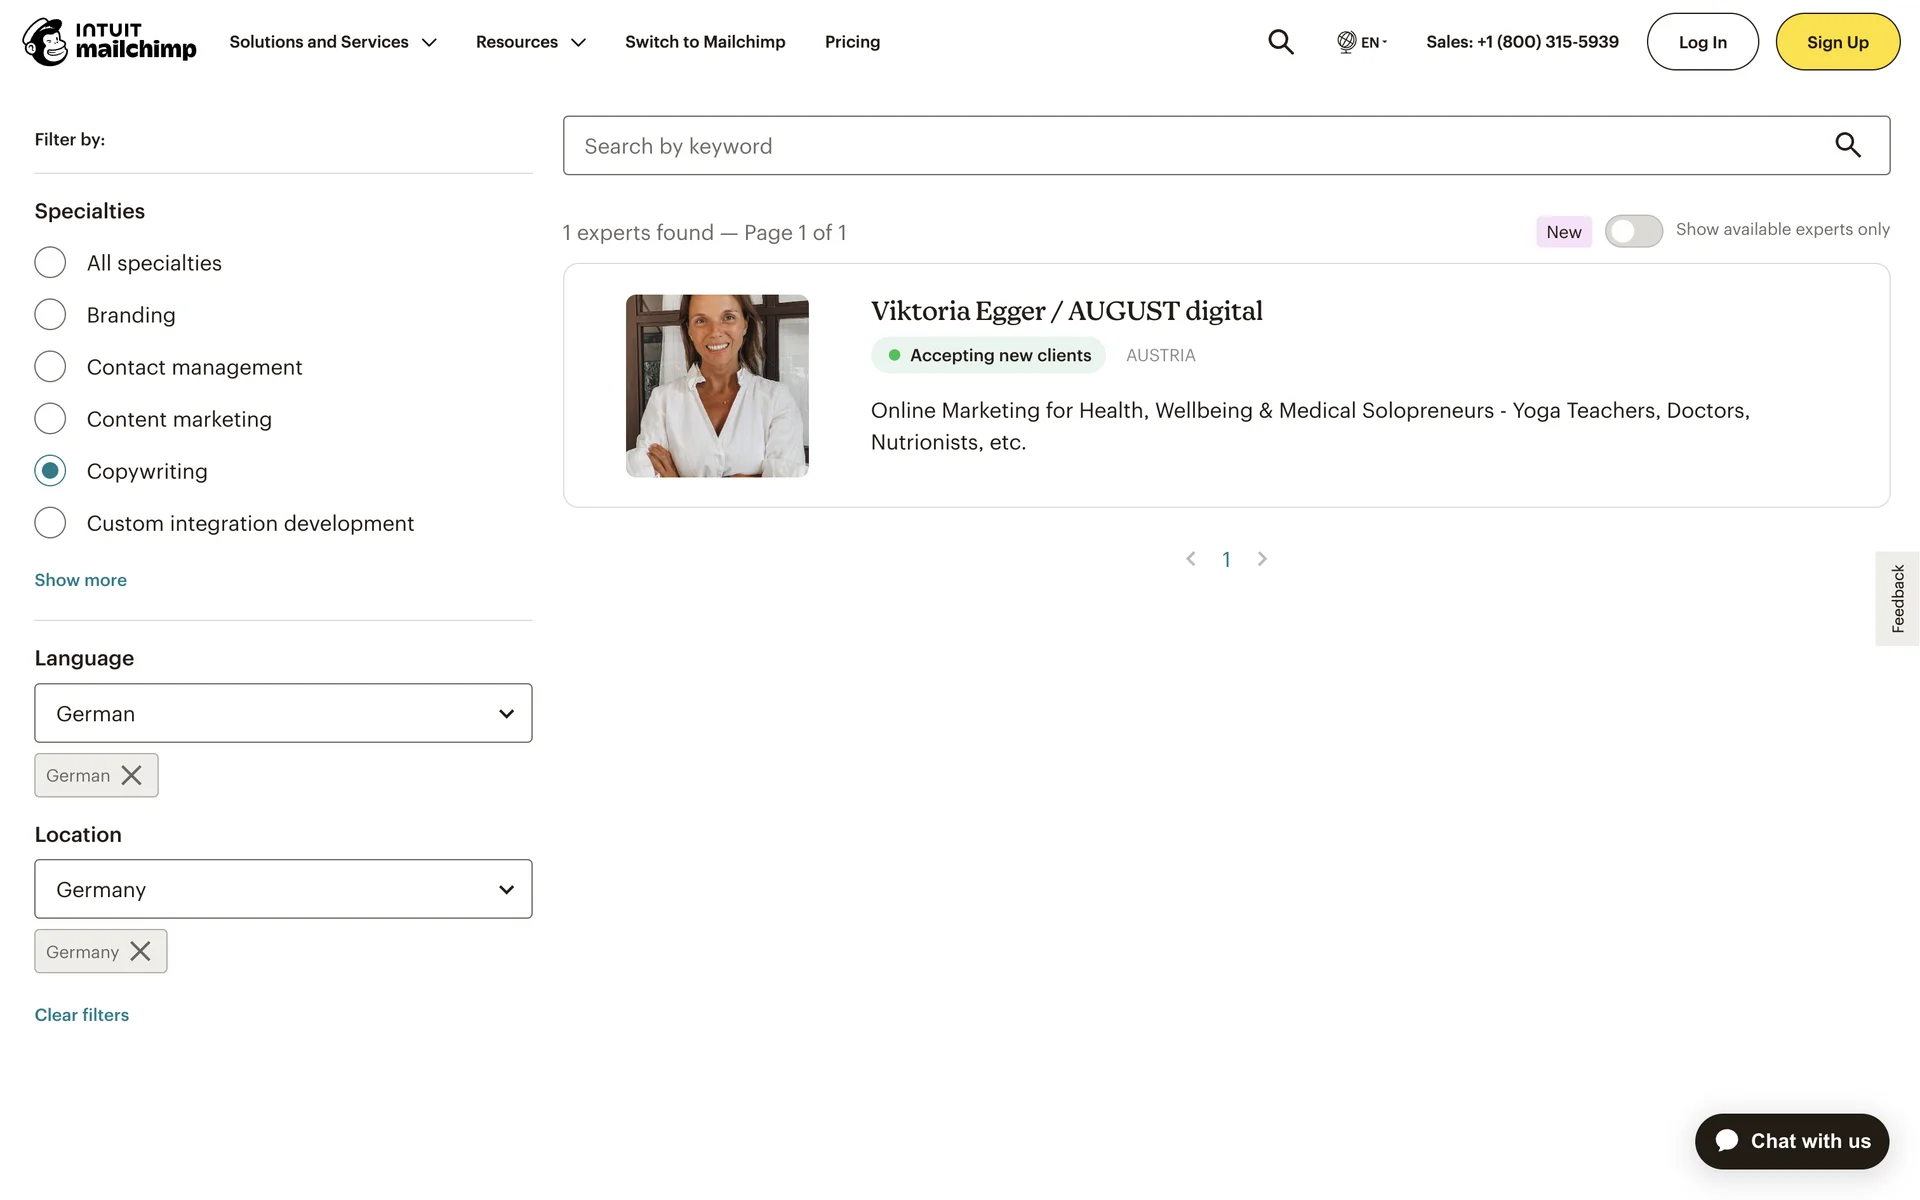Click Clear filters link
This screenshot has height=1200, width=1920.
[82, 1015]
